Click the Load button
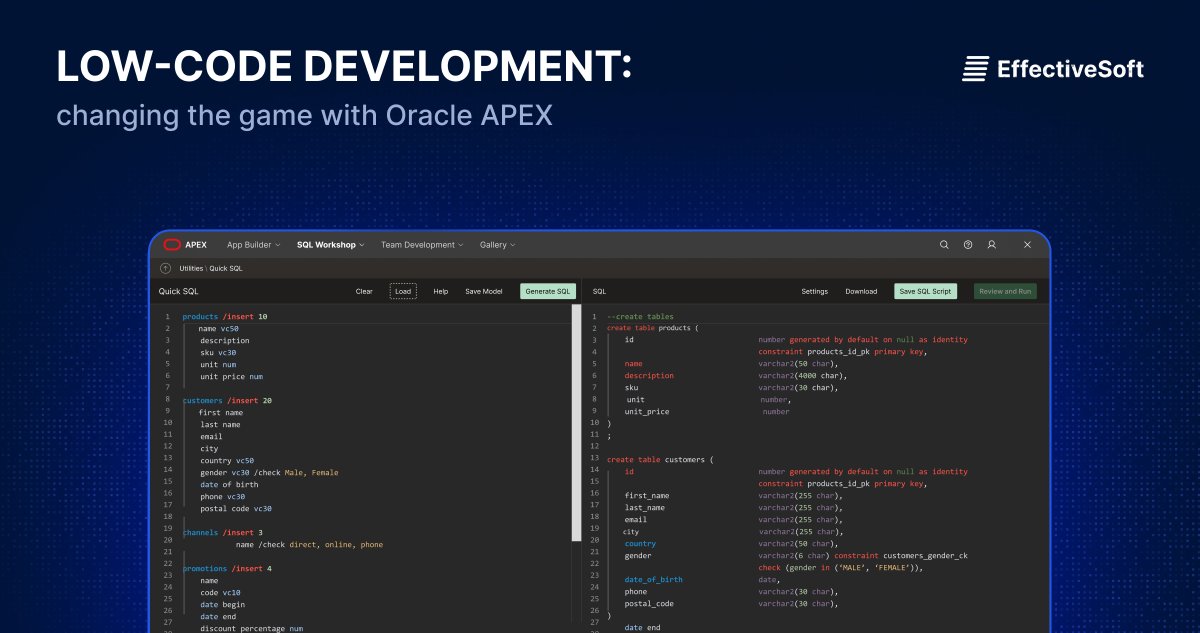This screenshot has width=1200, height=633. click(x=403, y=291)
